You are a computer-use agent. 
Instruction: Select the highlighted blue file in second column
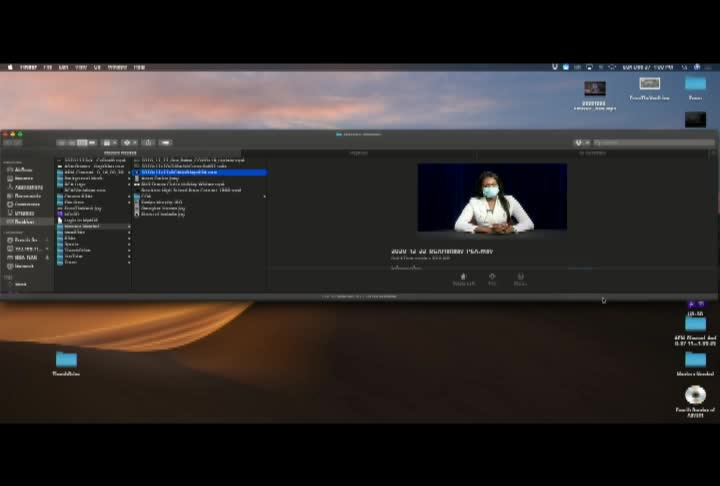click(200, 172)
